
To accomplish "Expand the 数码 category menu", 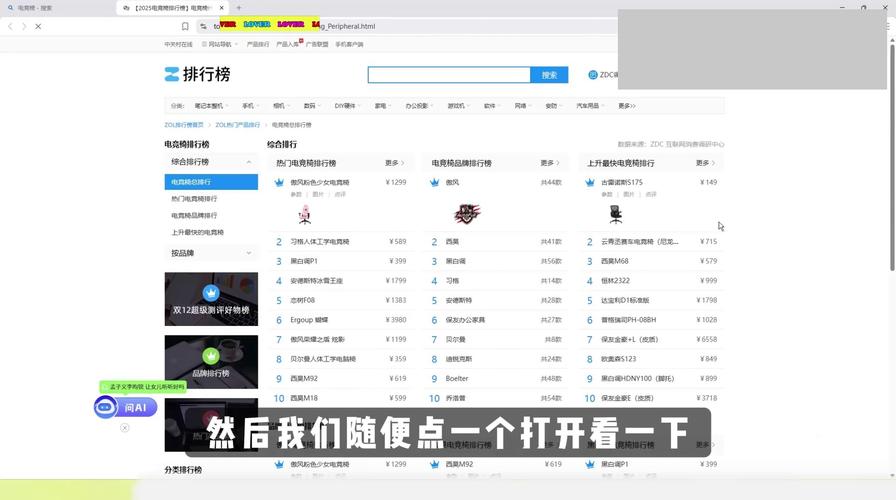I will click(x=312, y=106).
